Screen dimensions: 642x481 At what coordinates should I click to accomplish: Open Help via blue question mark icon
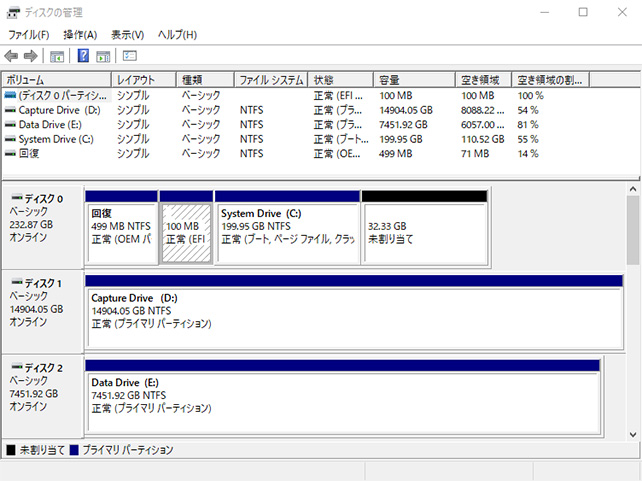click(x=83, y=55)
